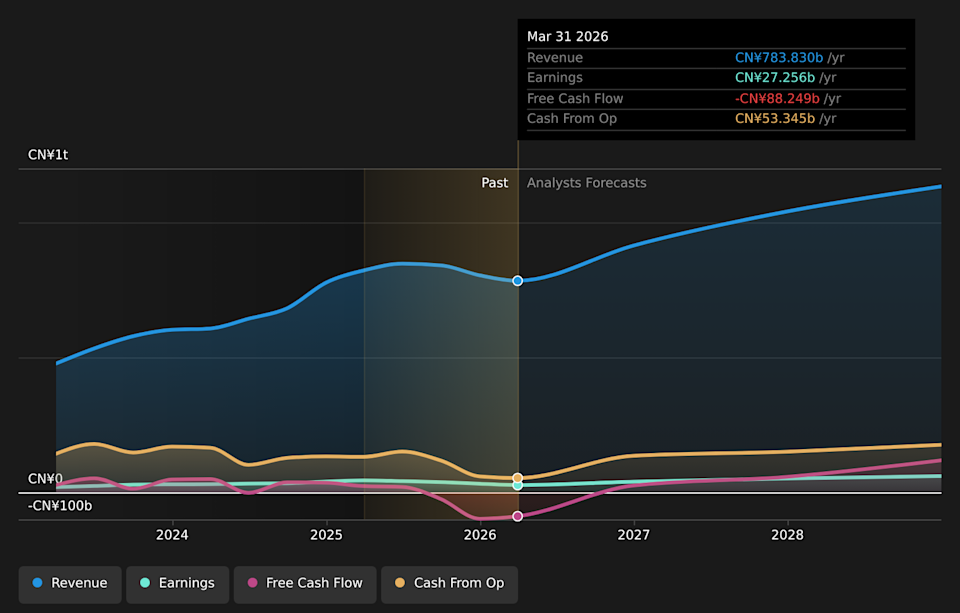
Task: Click the -CN¥100b y-axis label
Action: [x=60, y=506]
